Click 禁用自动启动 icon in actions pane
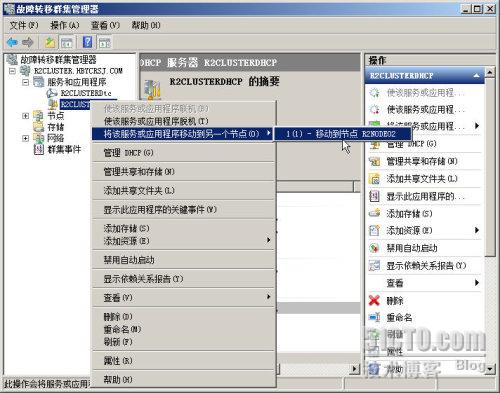 point(375,248)
